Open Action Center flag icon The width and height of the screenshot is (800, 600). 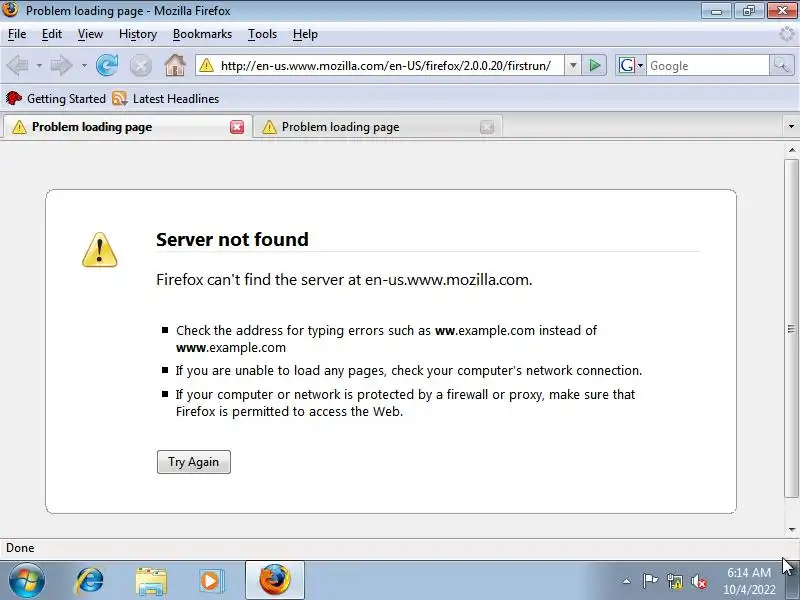(x=650, y=581)
